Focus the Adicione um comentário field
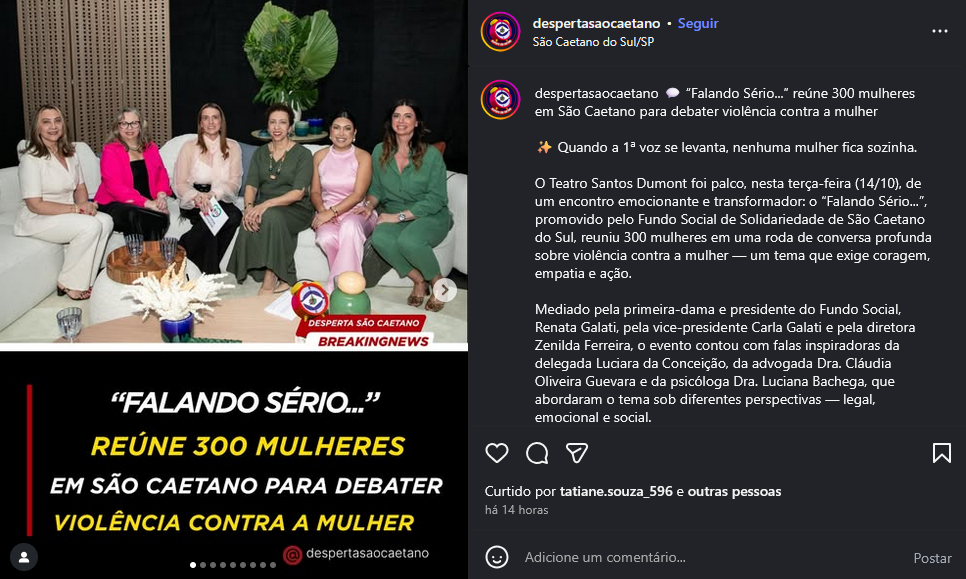The height and width of the screenshot is (579, 966). [x=708, y=557]
